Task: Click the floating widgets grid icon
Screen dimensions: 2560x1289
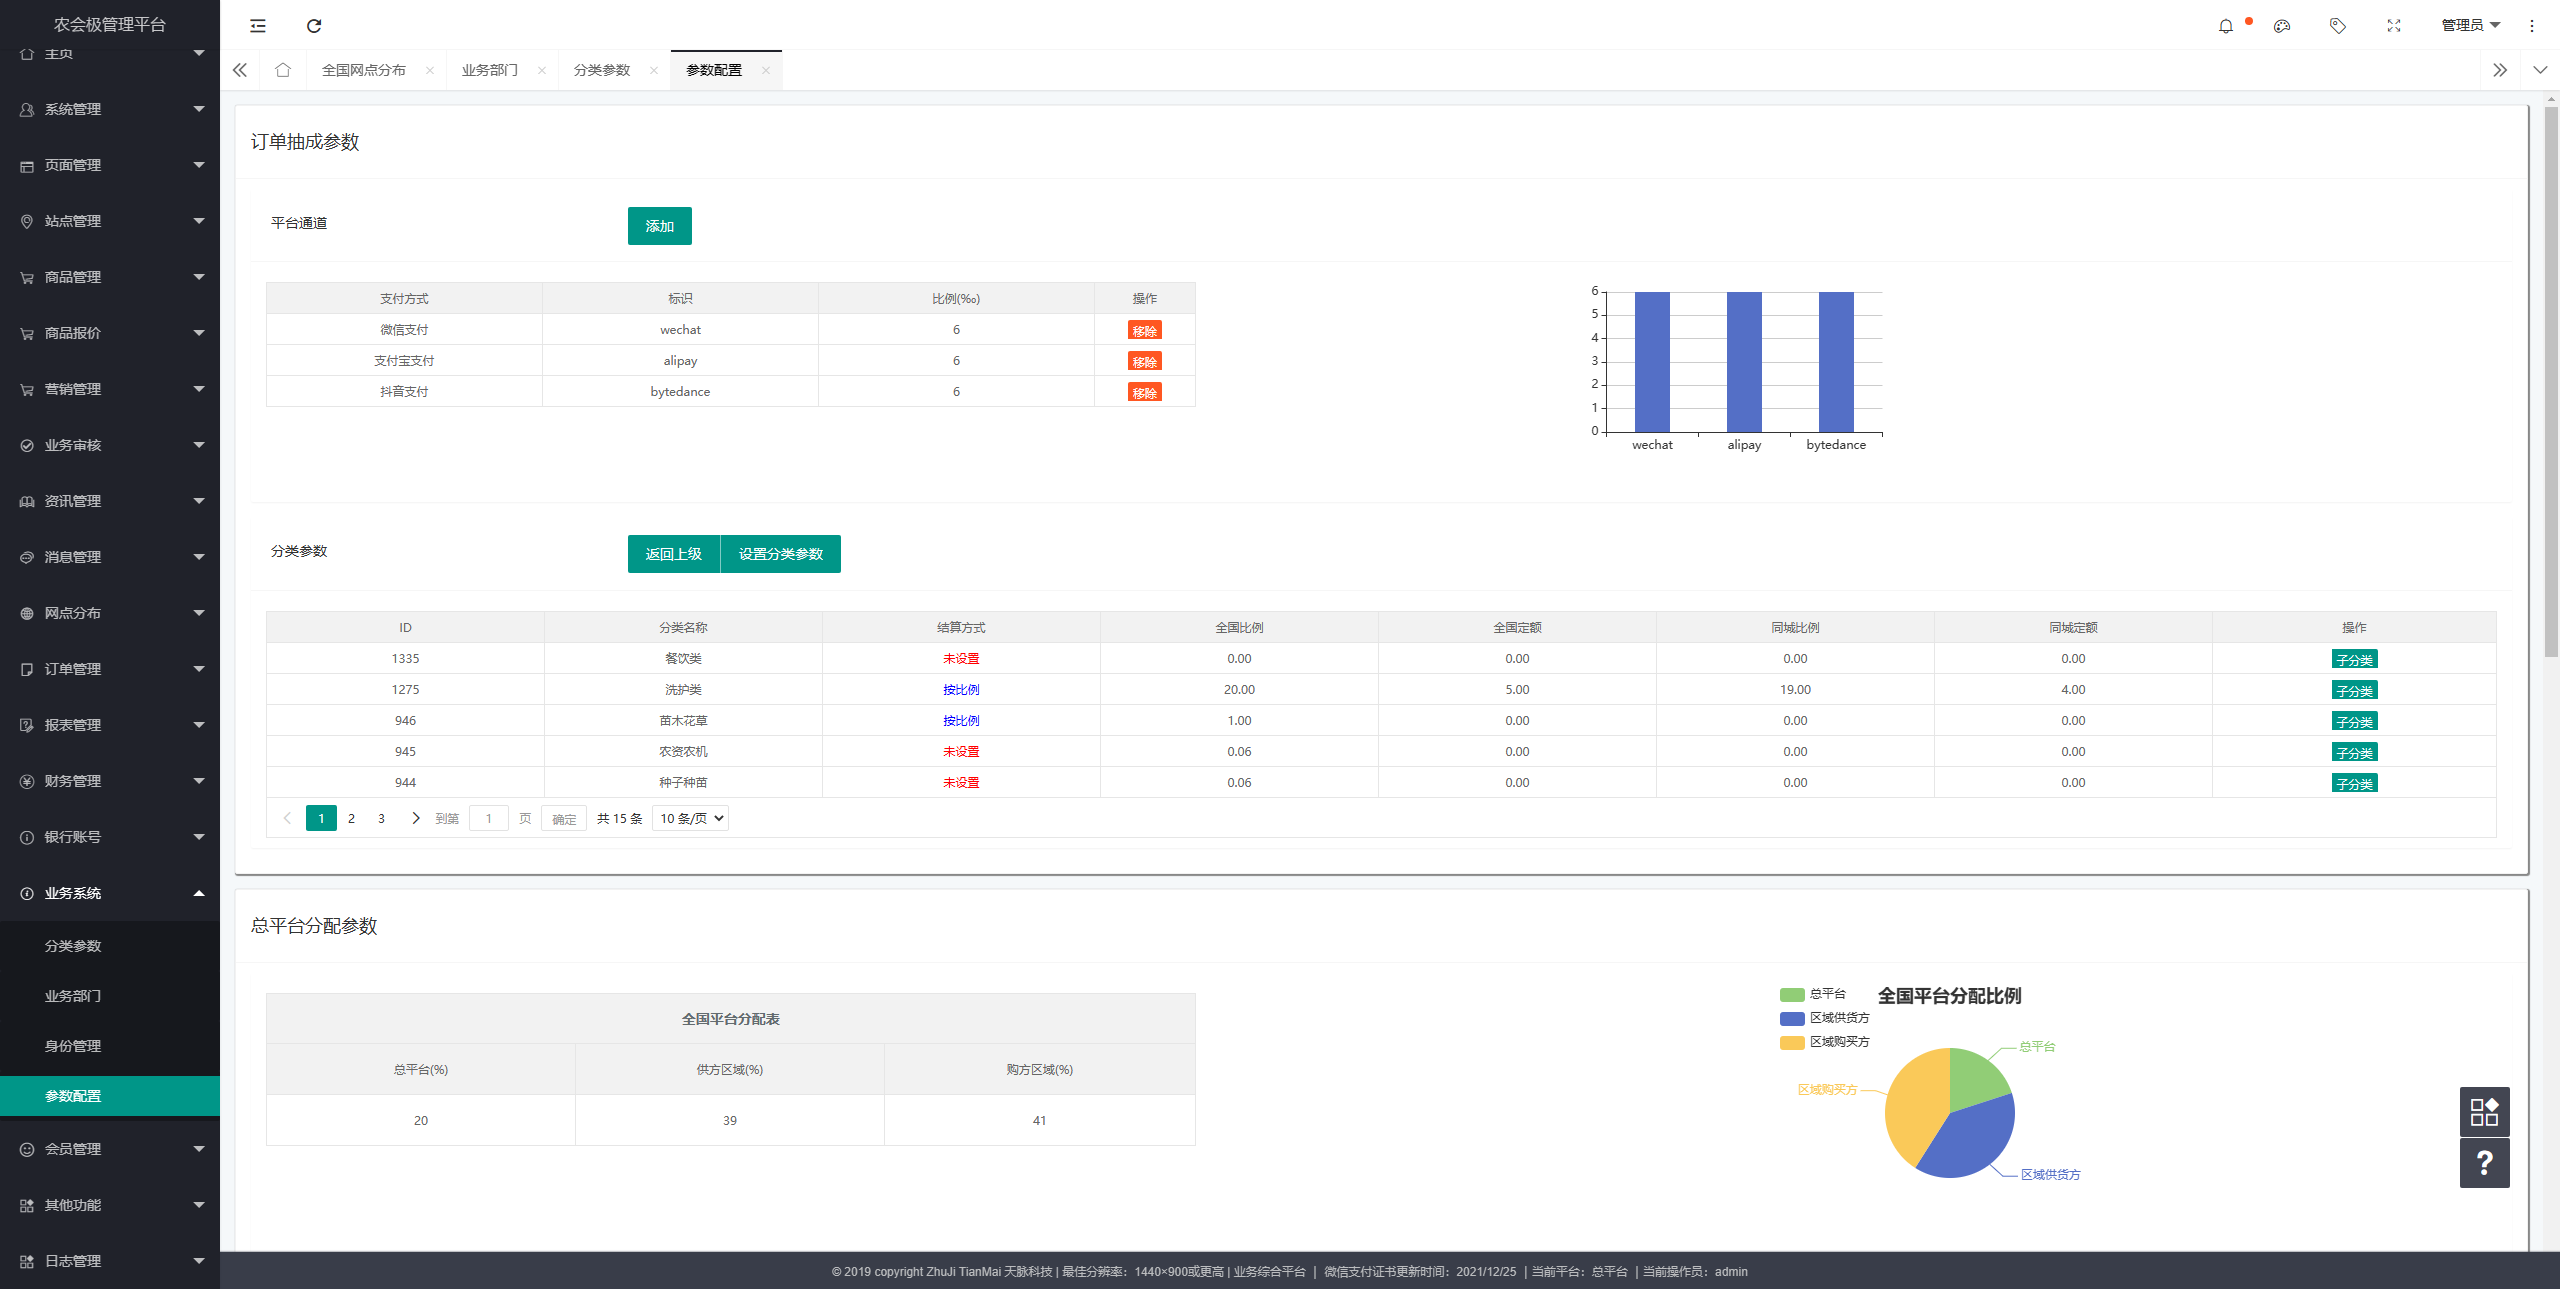Action: 2485,1112
